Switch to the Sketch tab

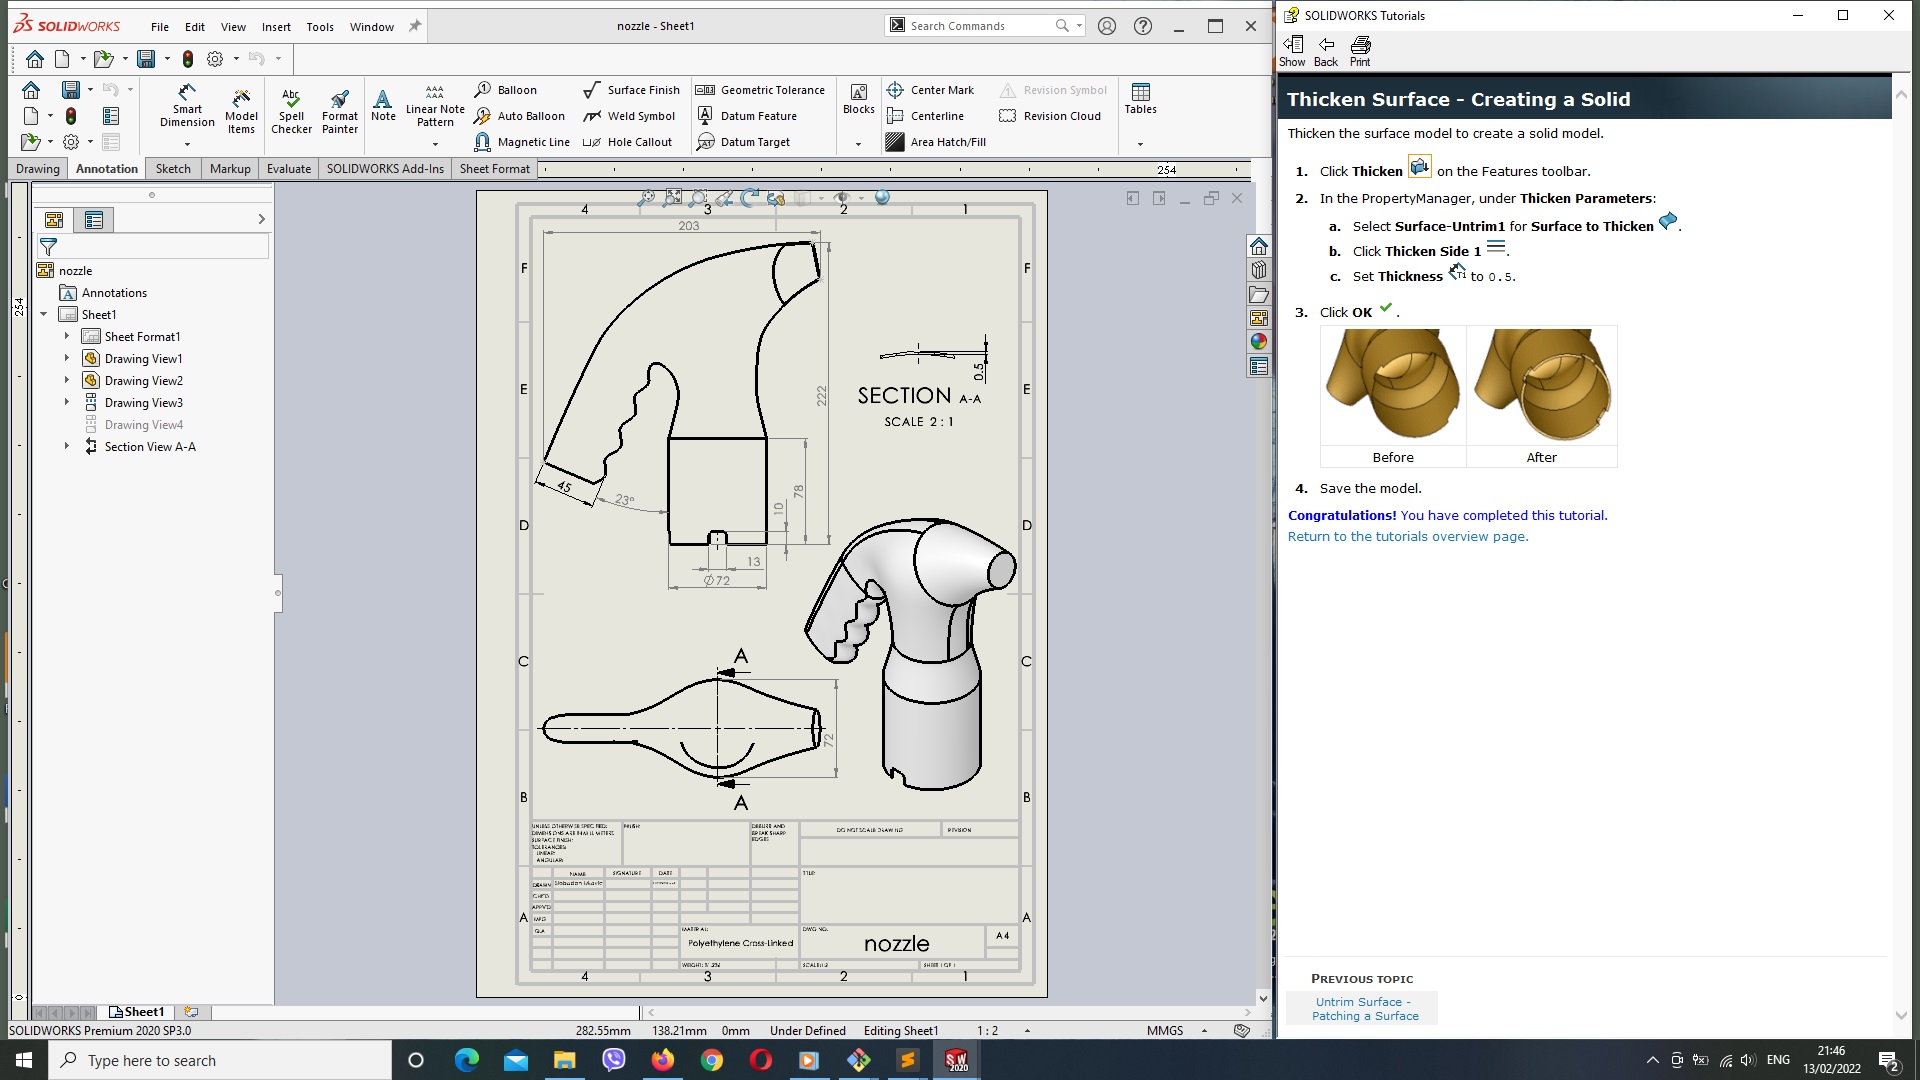173,169
